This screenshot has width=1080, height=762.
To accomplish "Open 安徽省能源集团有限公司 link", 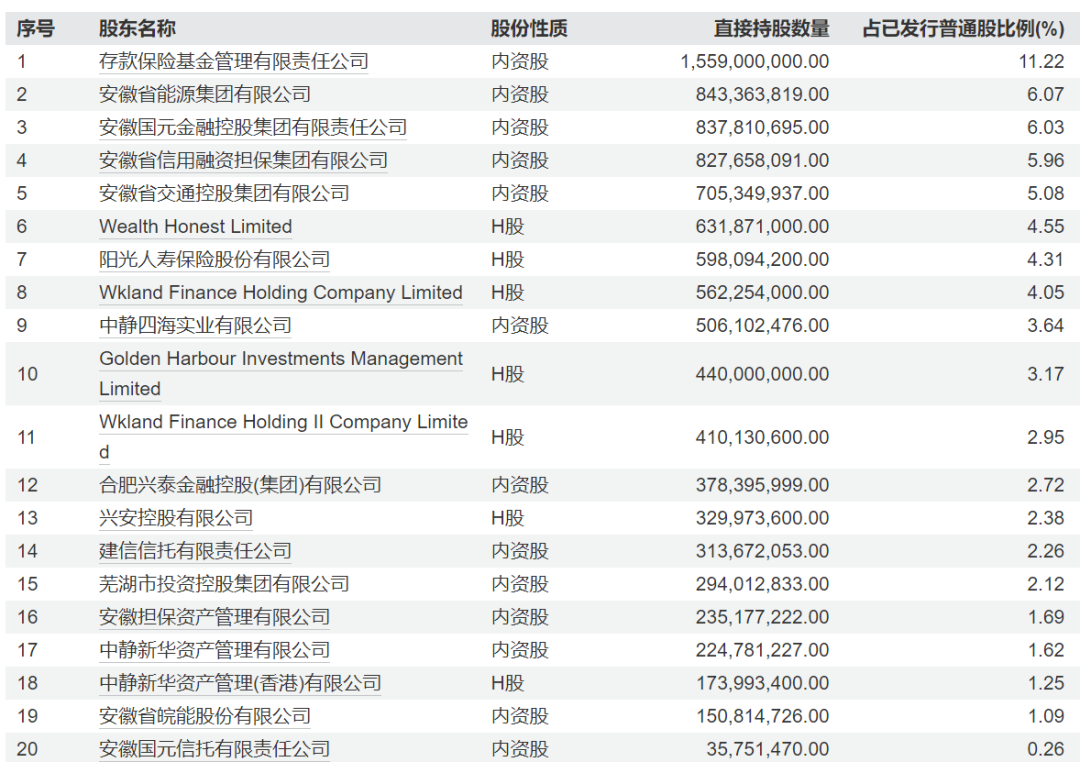I will 205,94.
